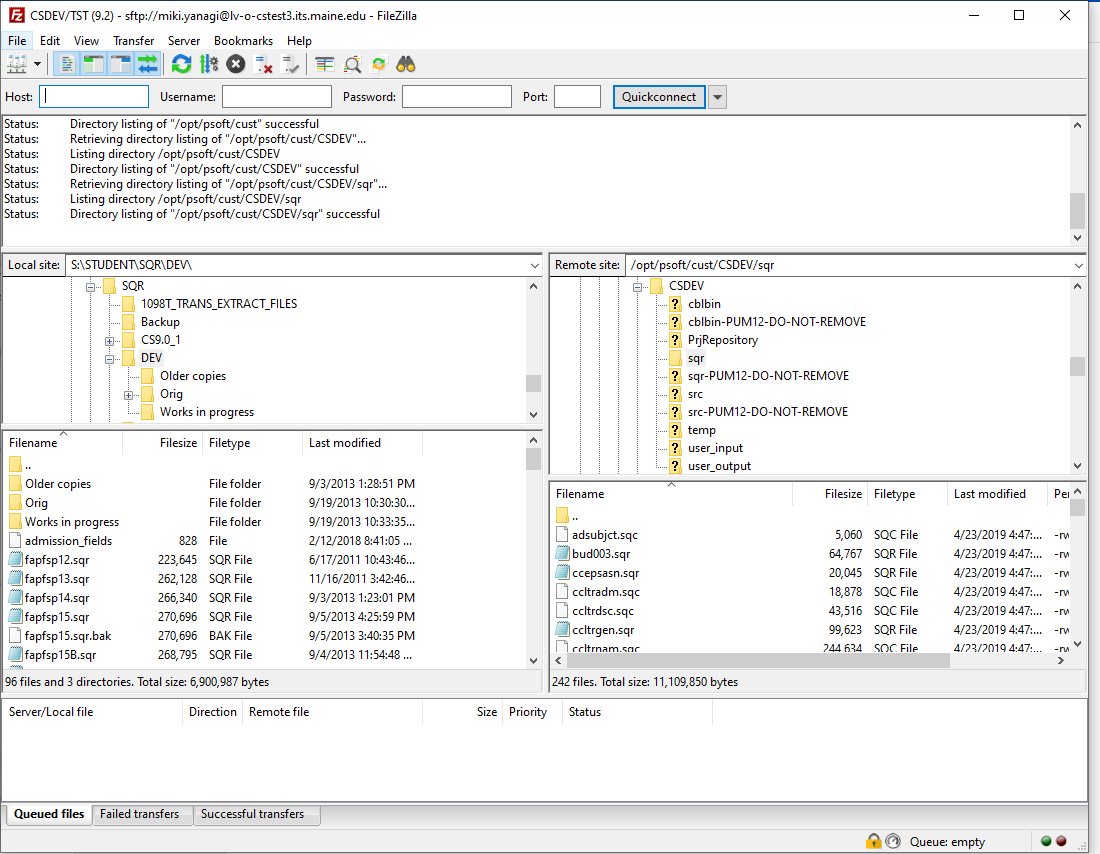Toggle directory comparison with magnifier icon
Image resolution: width=1100 pixels, height=854 pixels.
(352, 65)
